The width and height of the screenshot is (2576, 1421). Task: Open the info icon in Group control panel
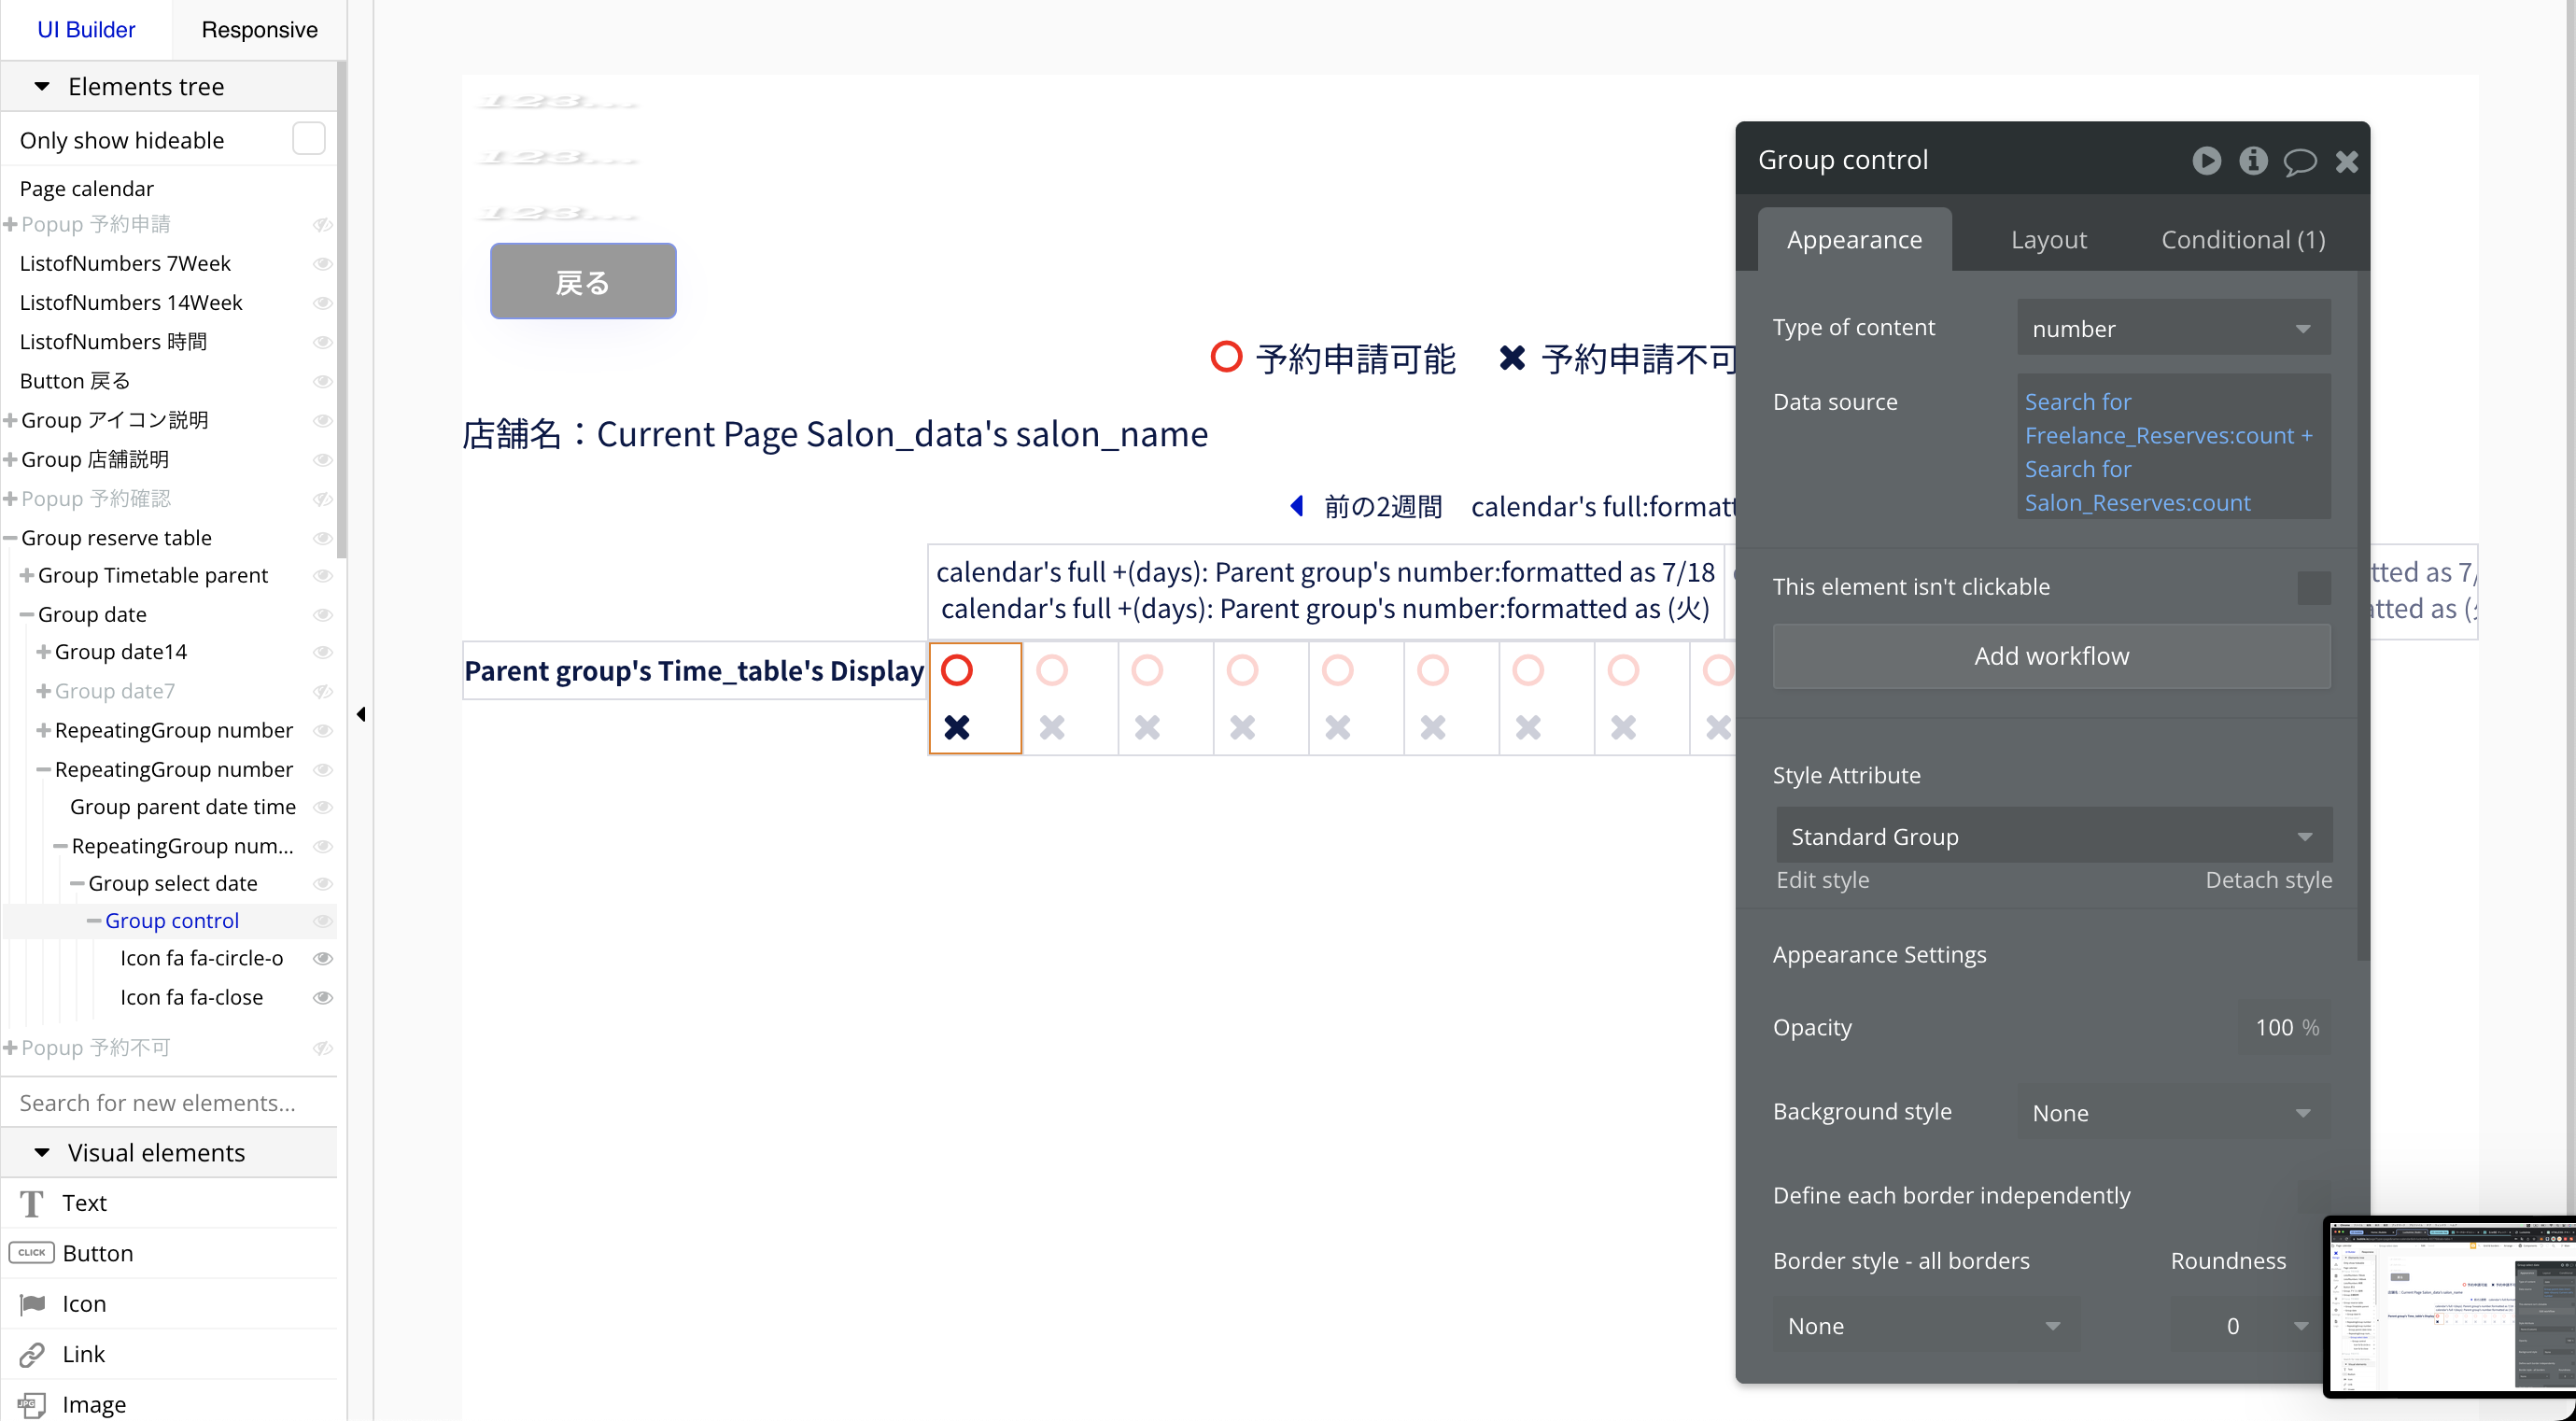click(2253, 160)
